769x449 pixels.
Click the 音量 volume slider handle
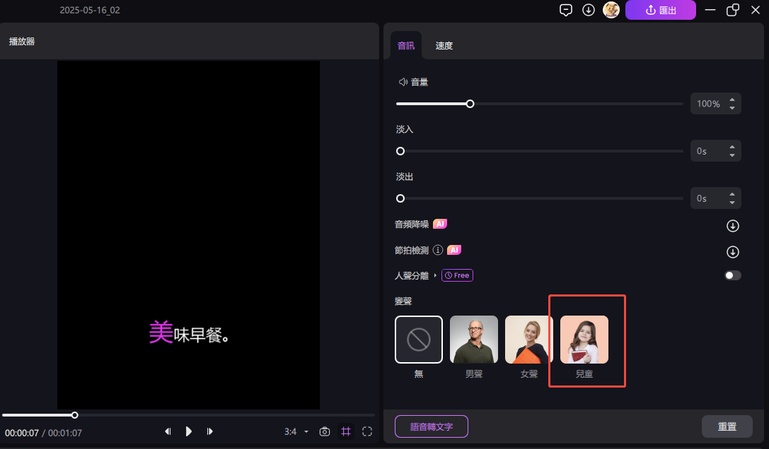[470, 104]
